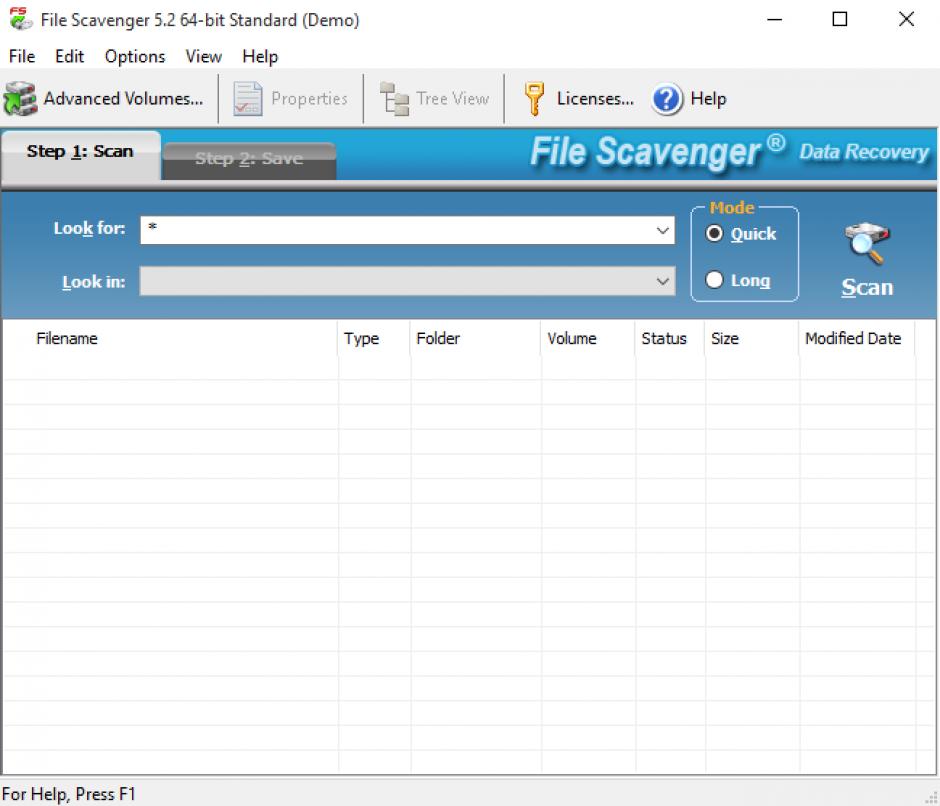Click the Properties document icon
Screen dimensions: 940x806
pos(248,98)
